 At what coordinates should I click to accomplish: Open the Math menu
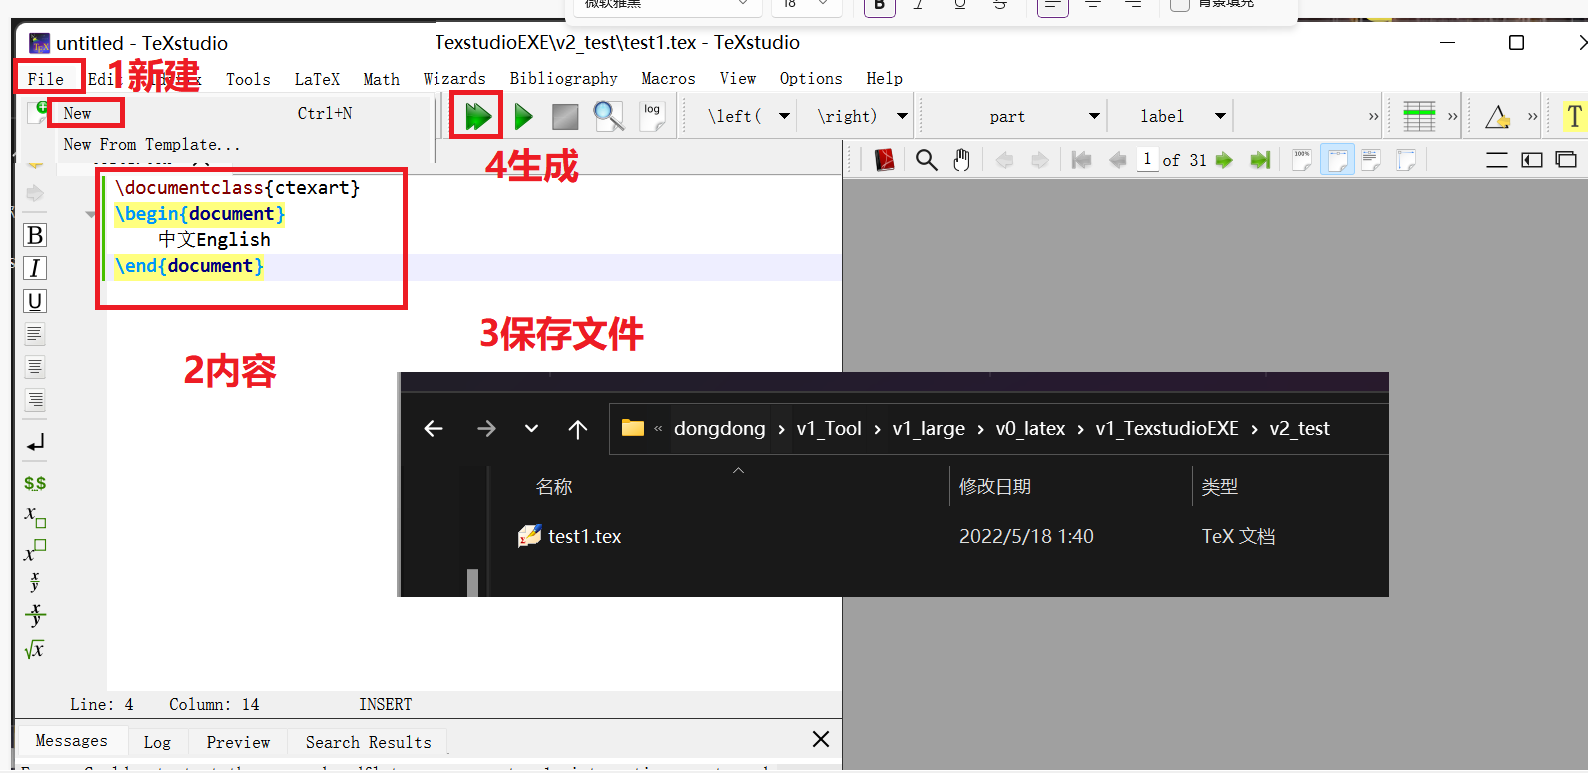[381, 79]
